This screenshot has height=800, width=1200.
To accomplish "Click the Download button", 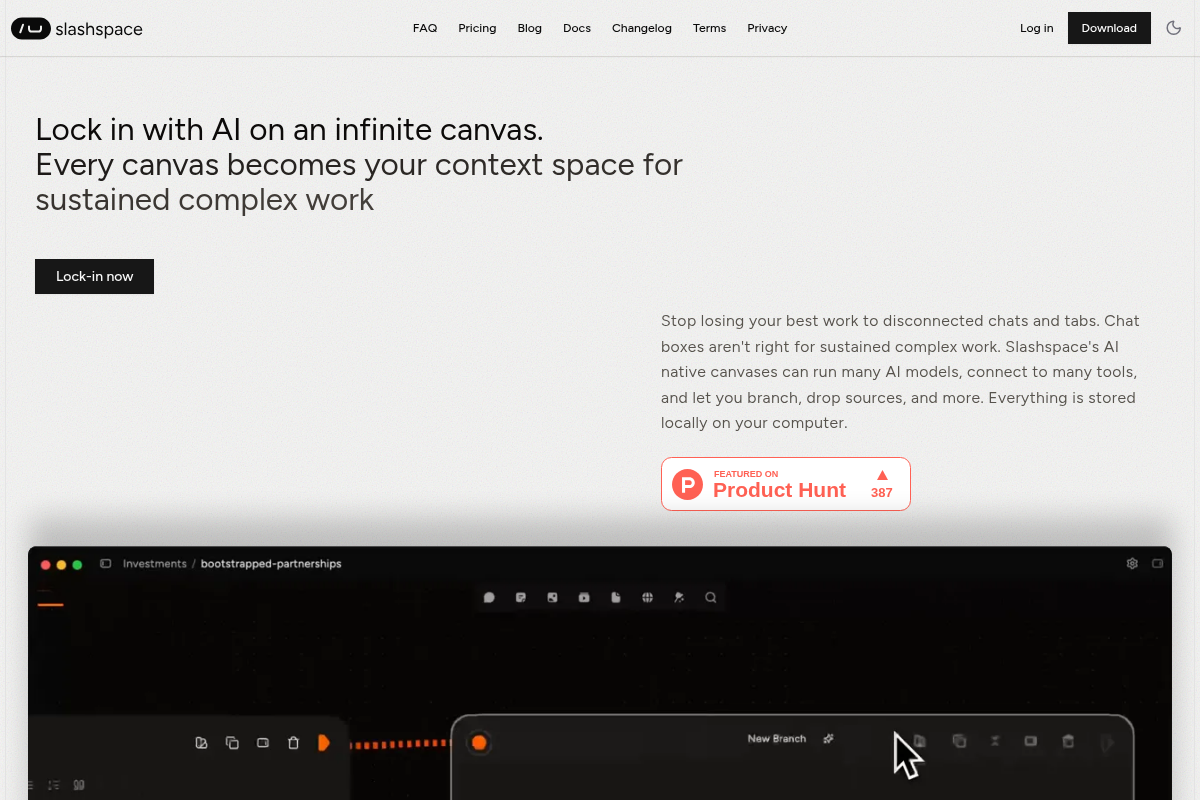I will coord(1109,28).
